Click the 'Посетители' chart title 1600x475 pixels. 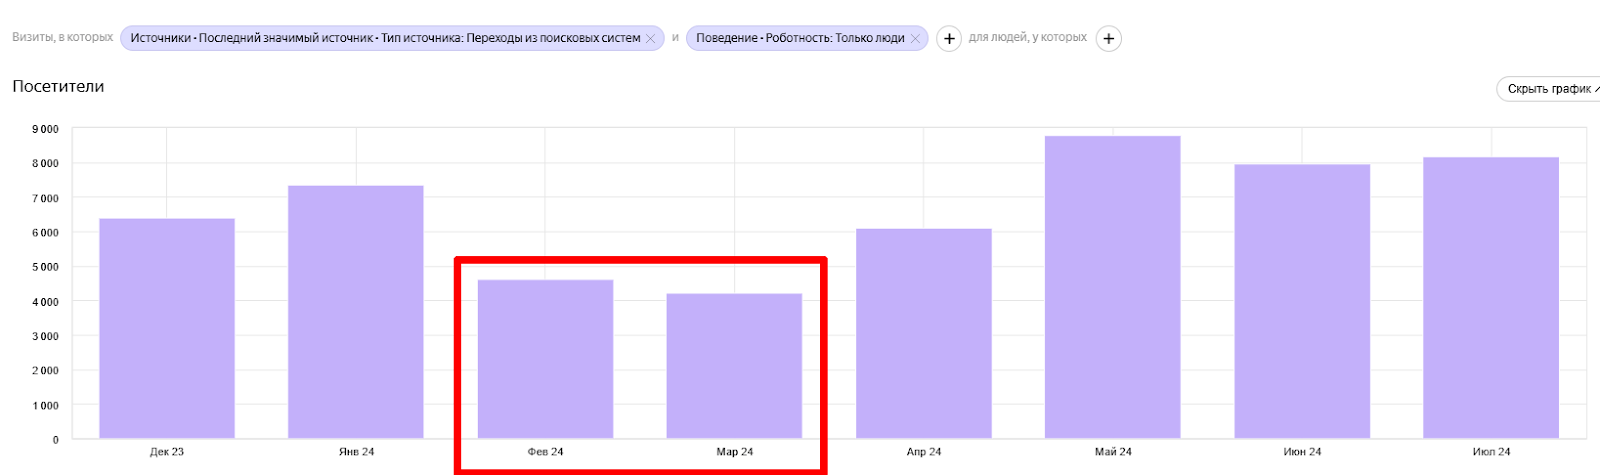coord(58,87)
